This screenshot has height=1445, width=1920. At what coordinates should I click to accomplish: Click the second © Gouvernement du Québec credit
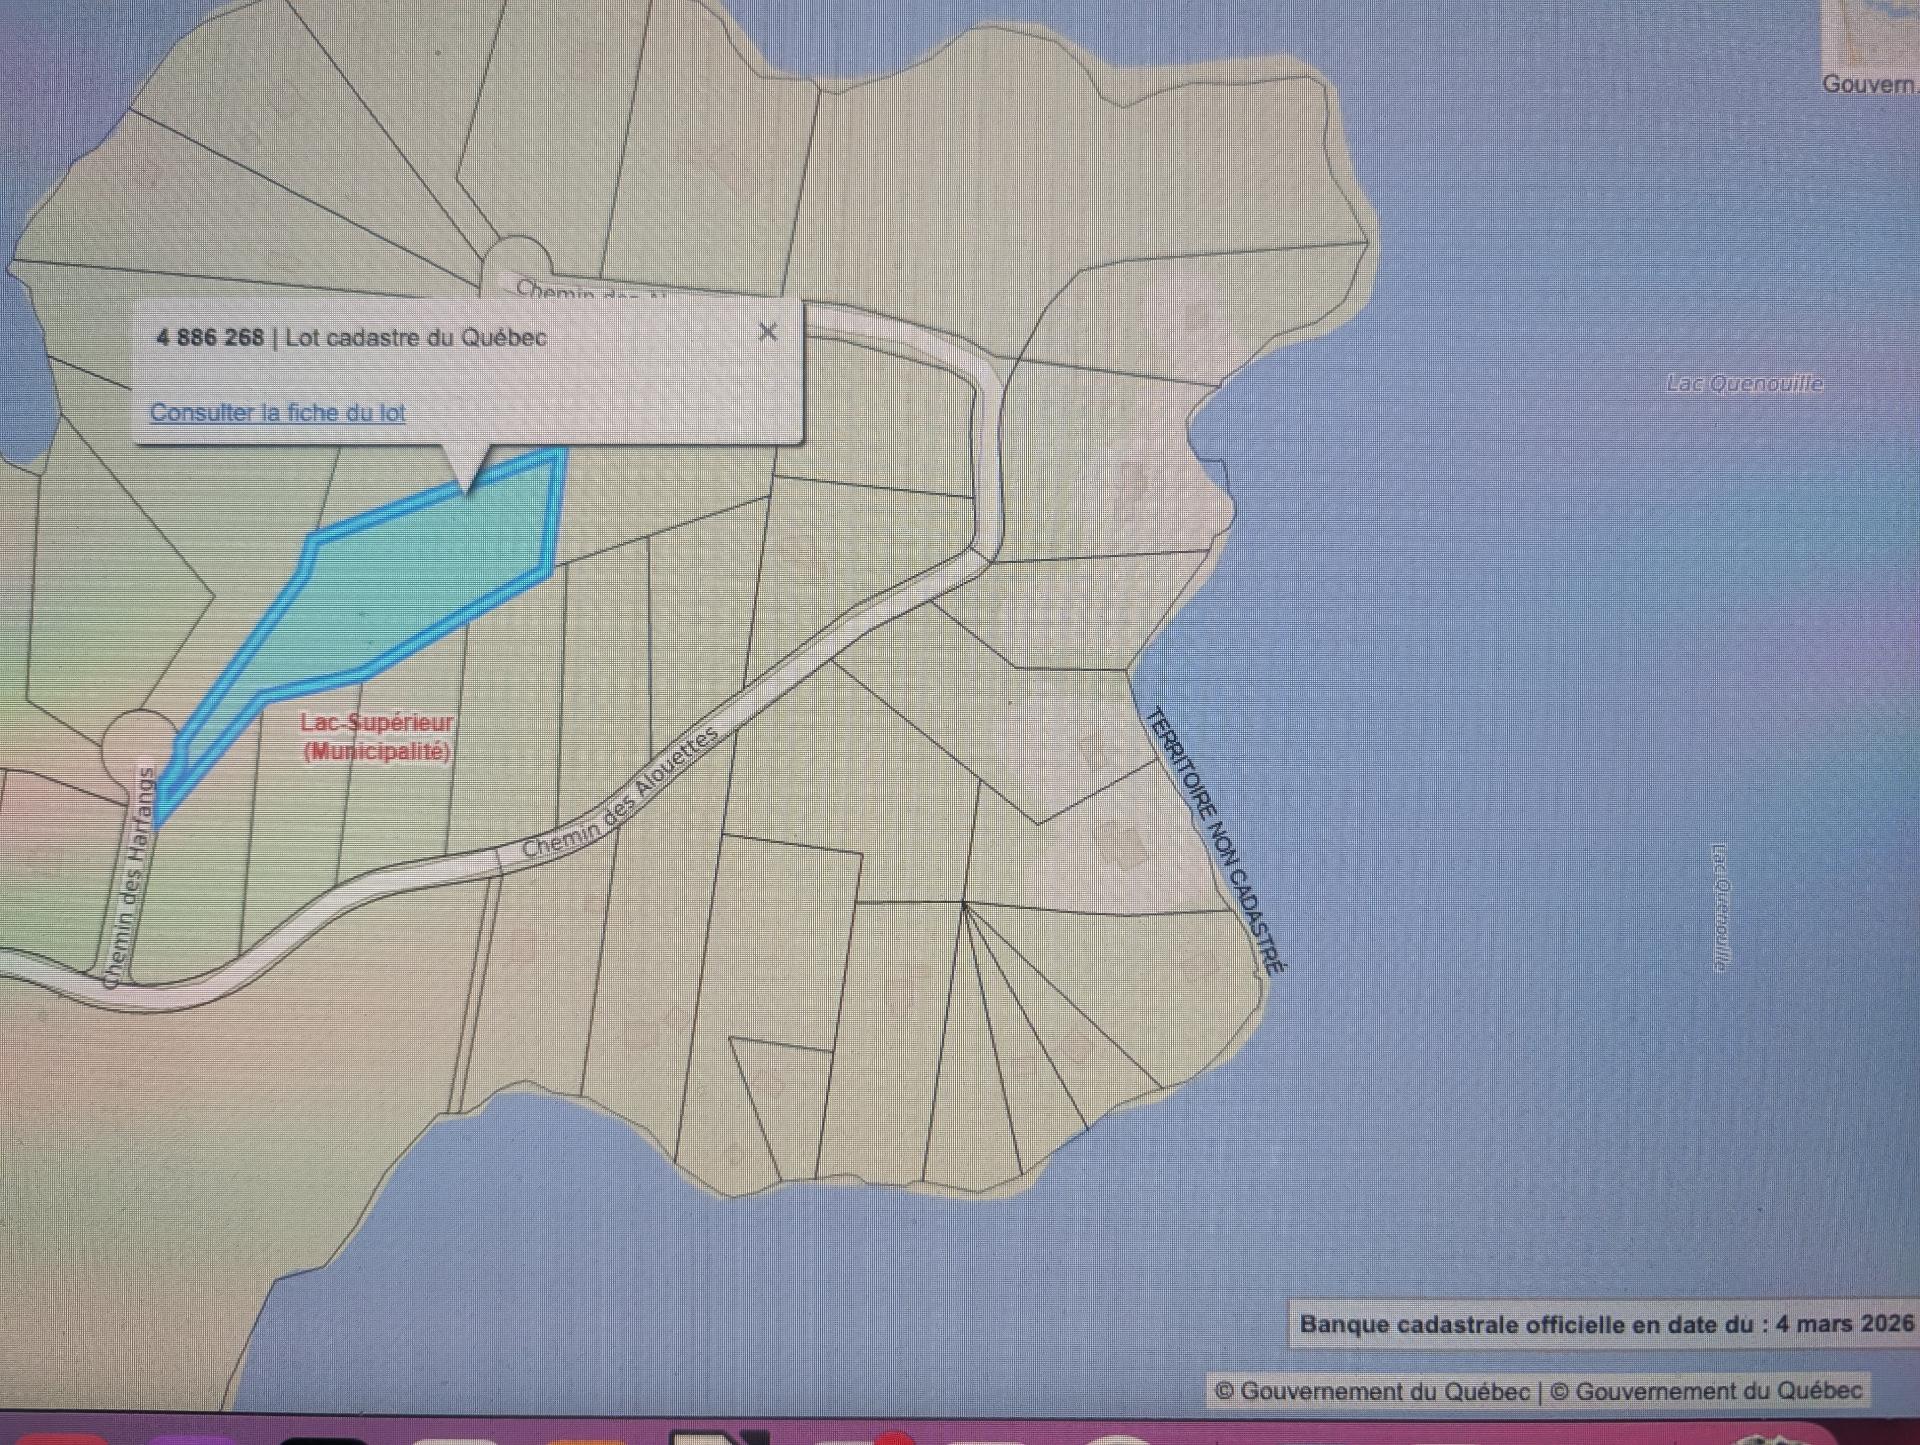pos(1705,1392)
